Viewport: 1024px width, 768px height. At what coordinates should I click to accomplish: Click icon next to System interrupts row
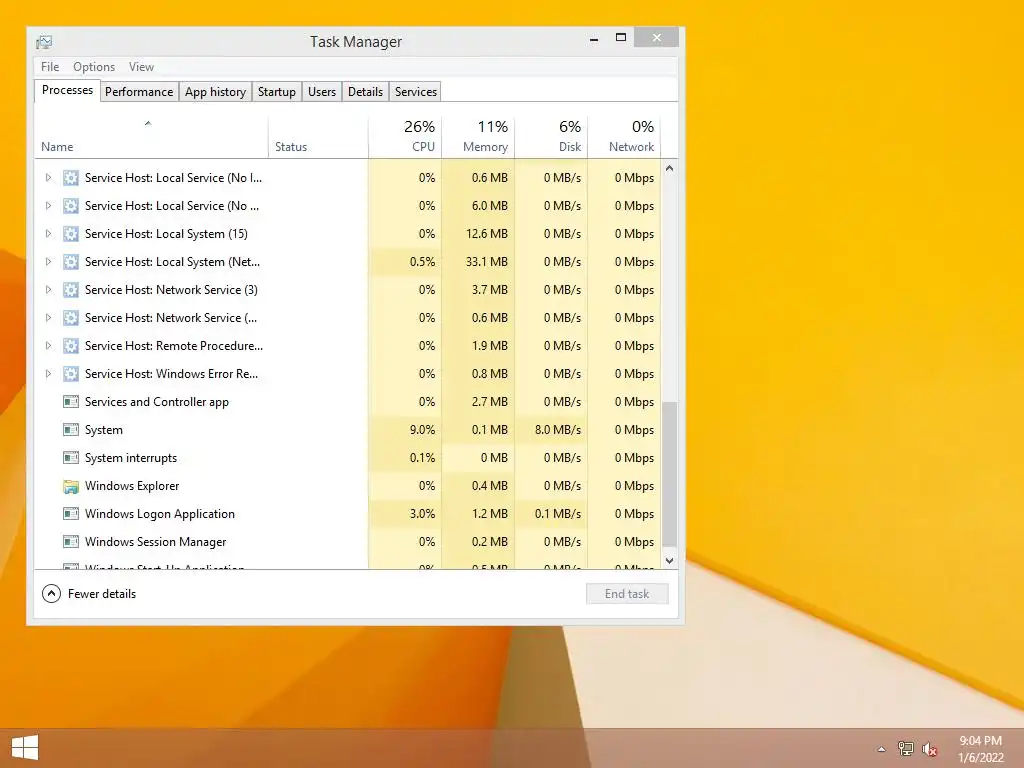71,458
